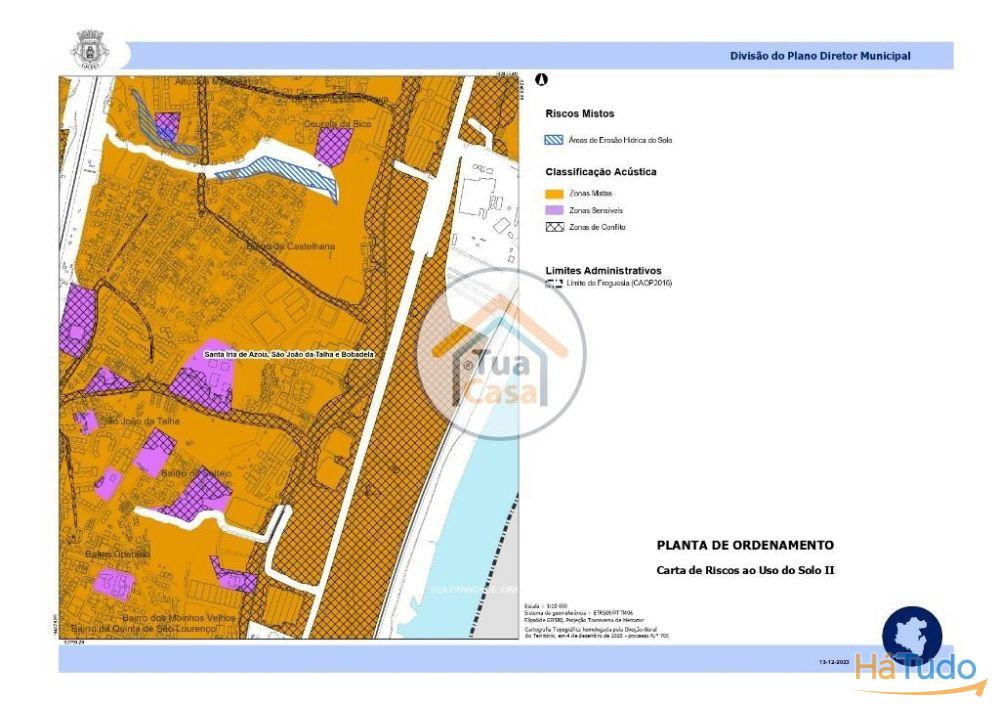The height and width of the screenshot is (709, 1000).
Task: Select the Limites Administrativos legend heading
Action: pos(603,270)
